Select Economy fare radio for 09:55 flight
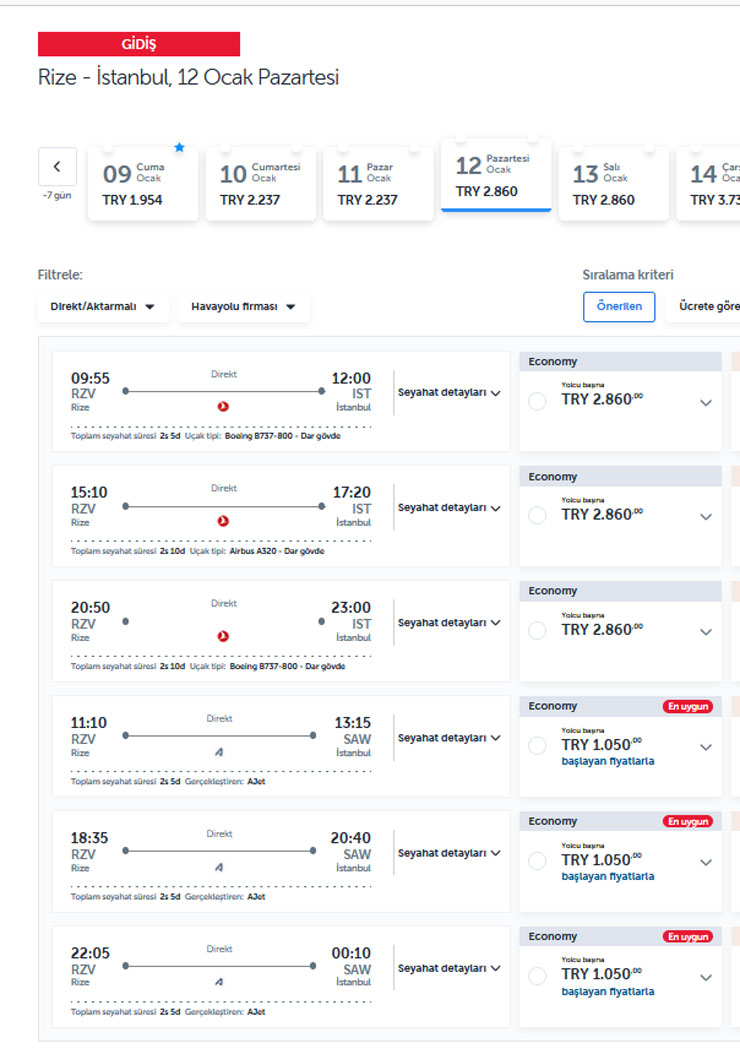Viewport: 740px width, 1054px height. [537, 401]
